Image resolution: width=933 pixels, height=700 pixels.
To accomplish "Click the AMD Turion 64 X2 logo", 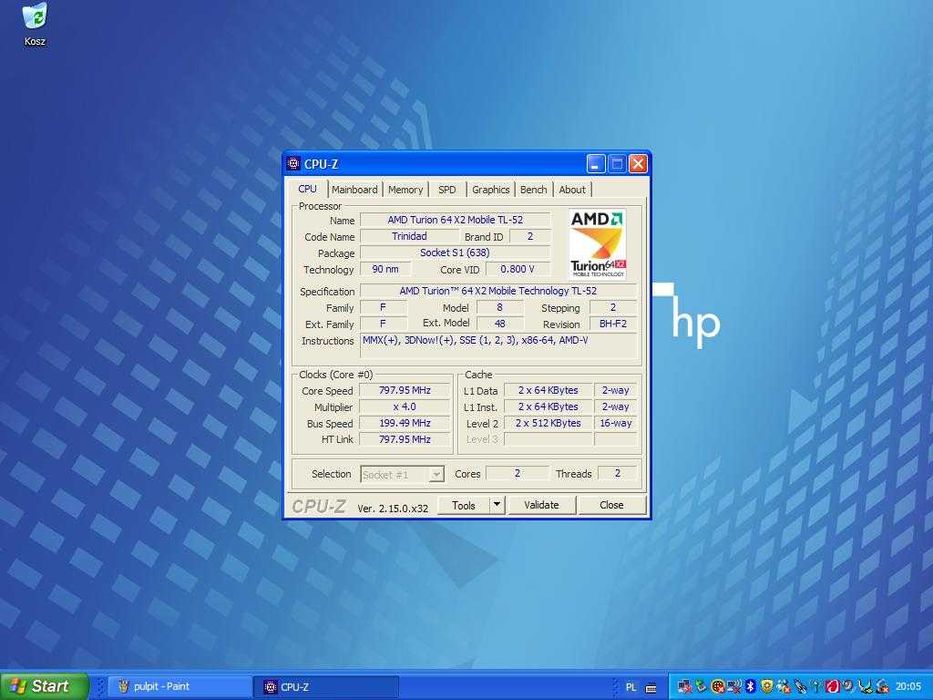I will click(x=597, y=243).
